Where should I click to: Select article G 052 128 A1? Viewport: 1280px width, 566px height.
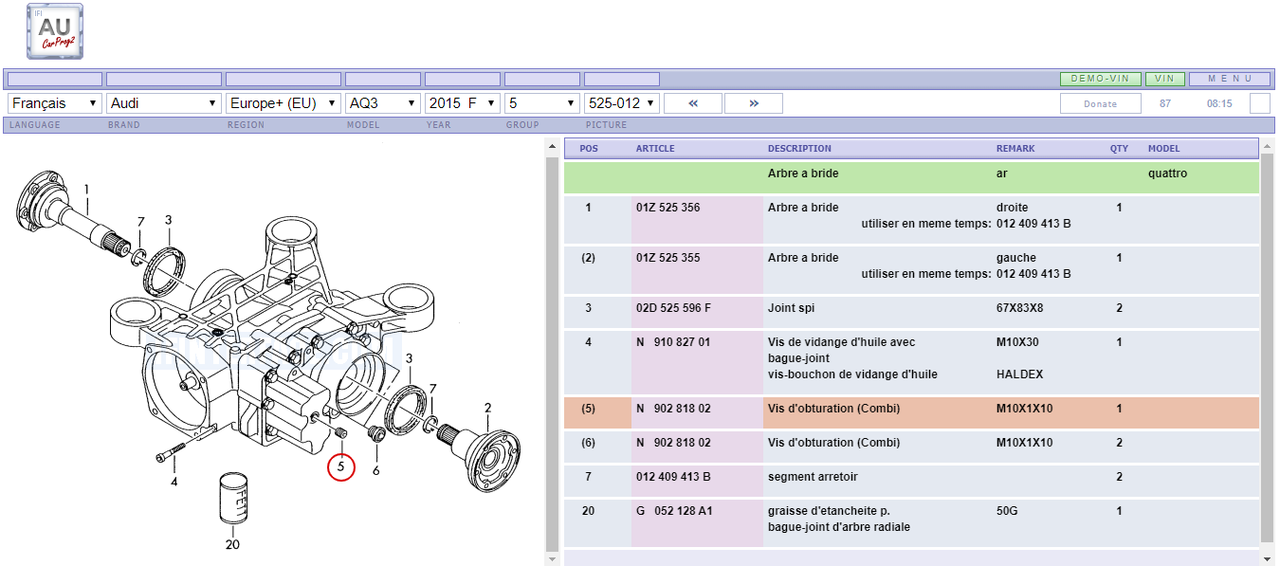tap(674, 511)
